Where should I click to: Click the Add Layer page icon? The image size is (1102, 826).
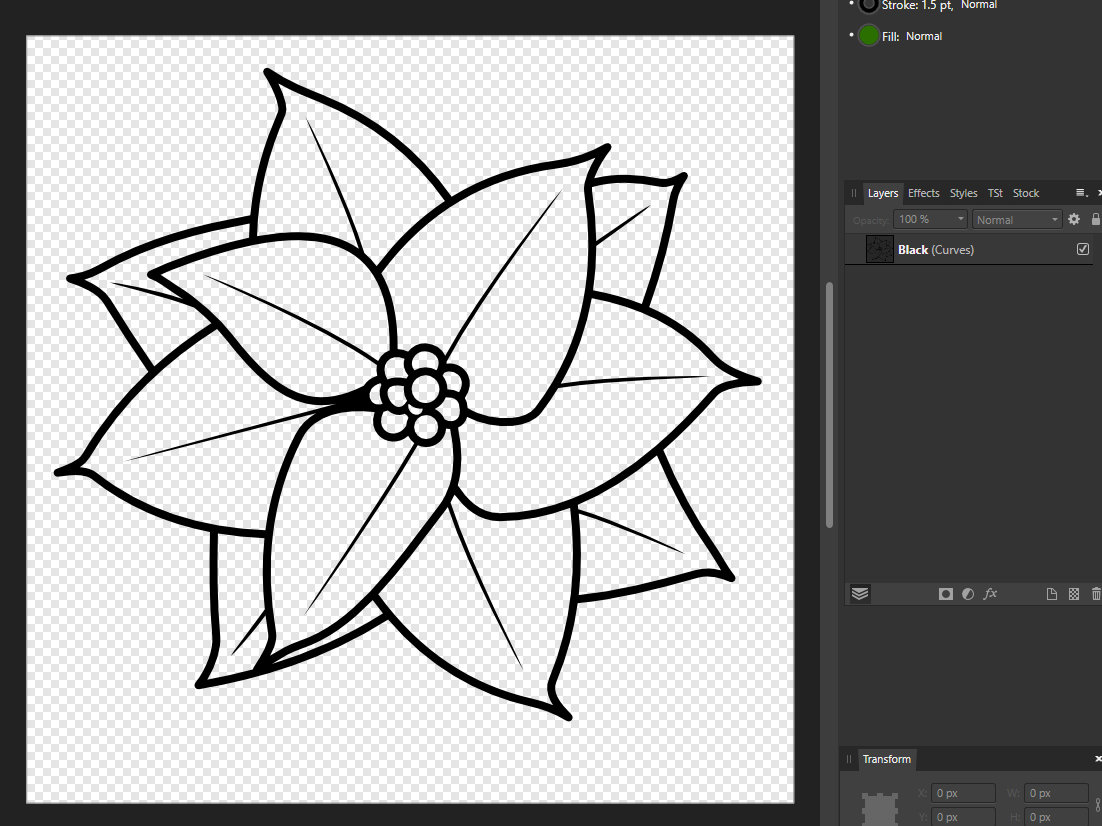[x=1051, y=594]
